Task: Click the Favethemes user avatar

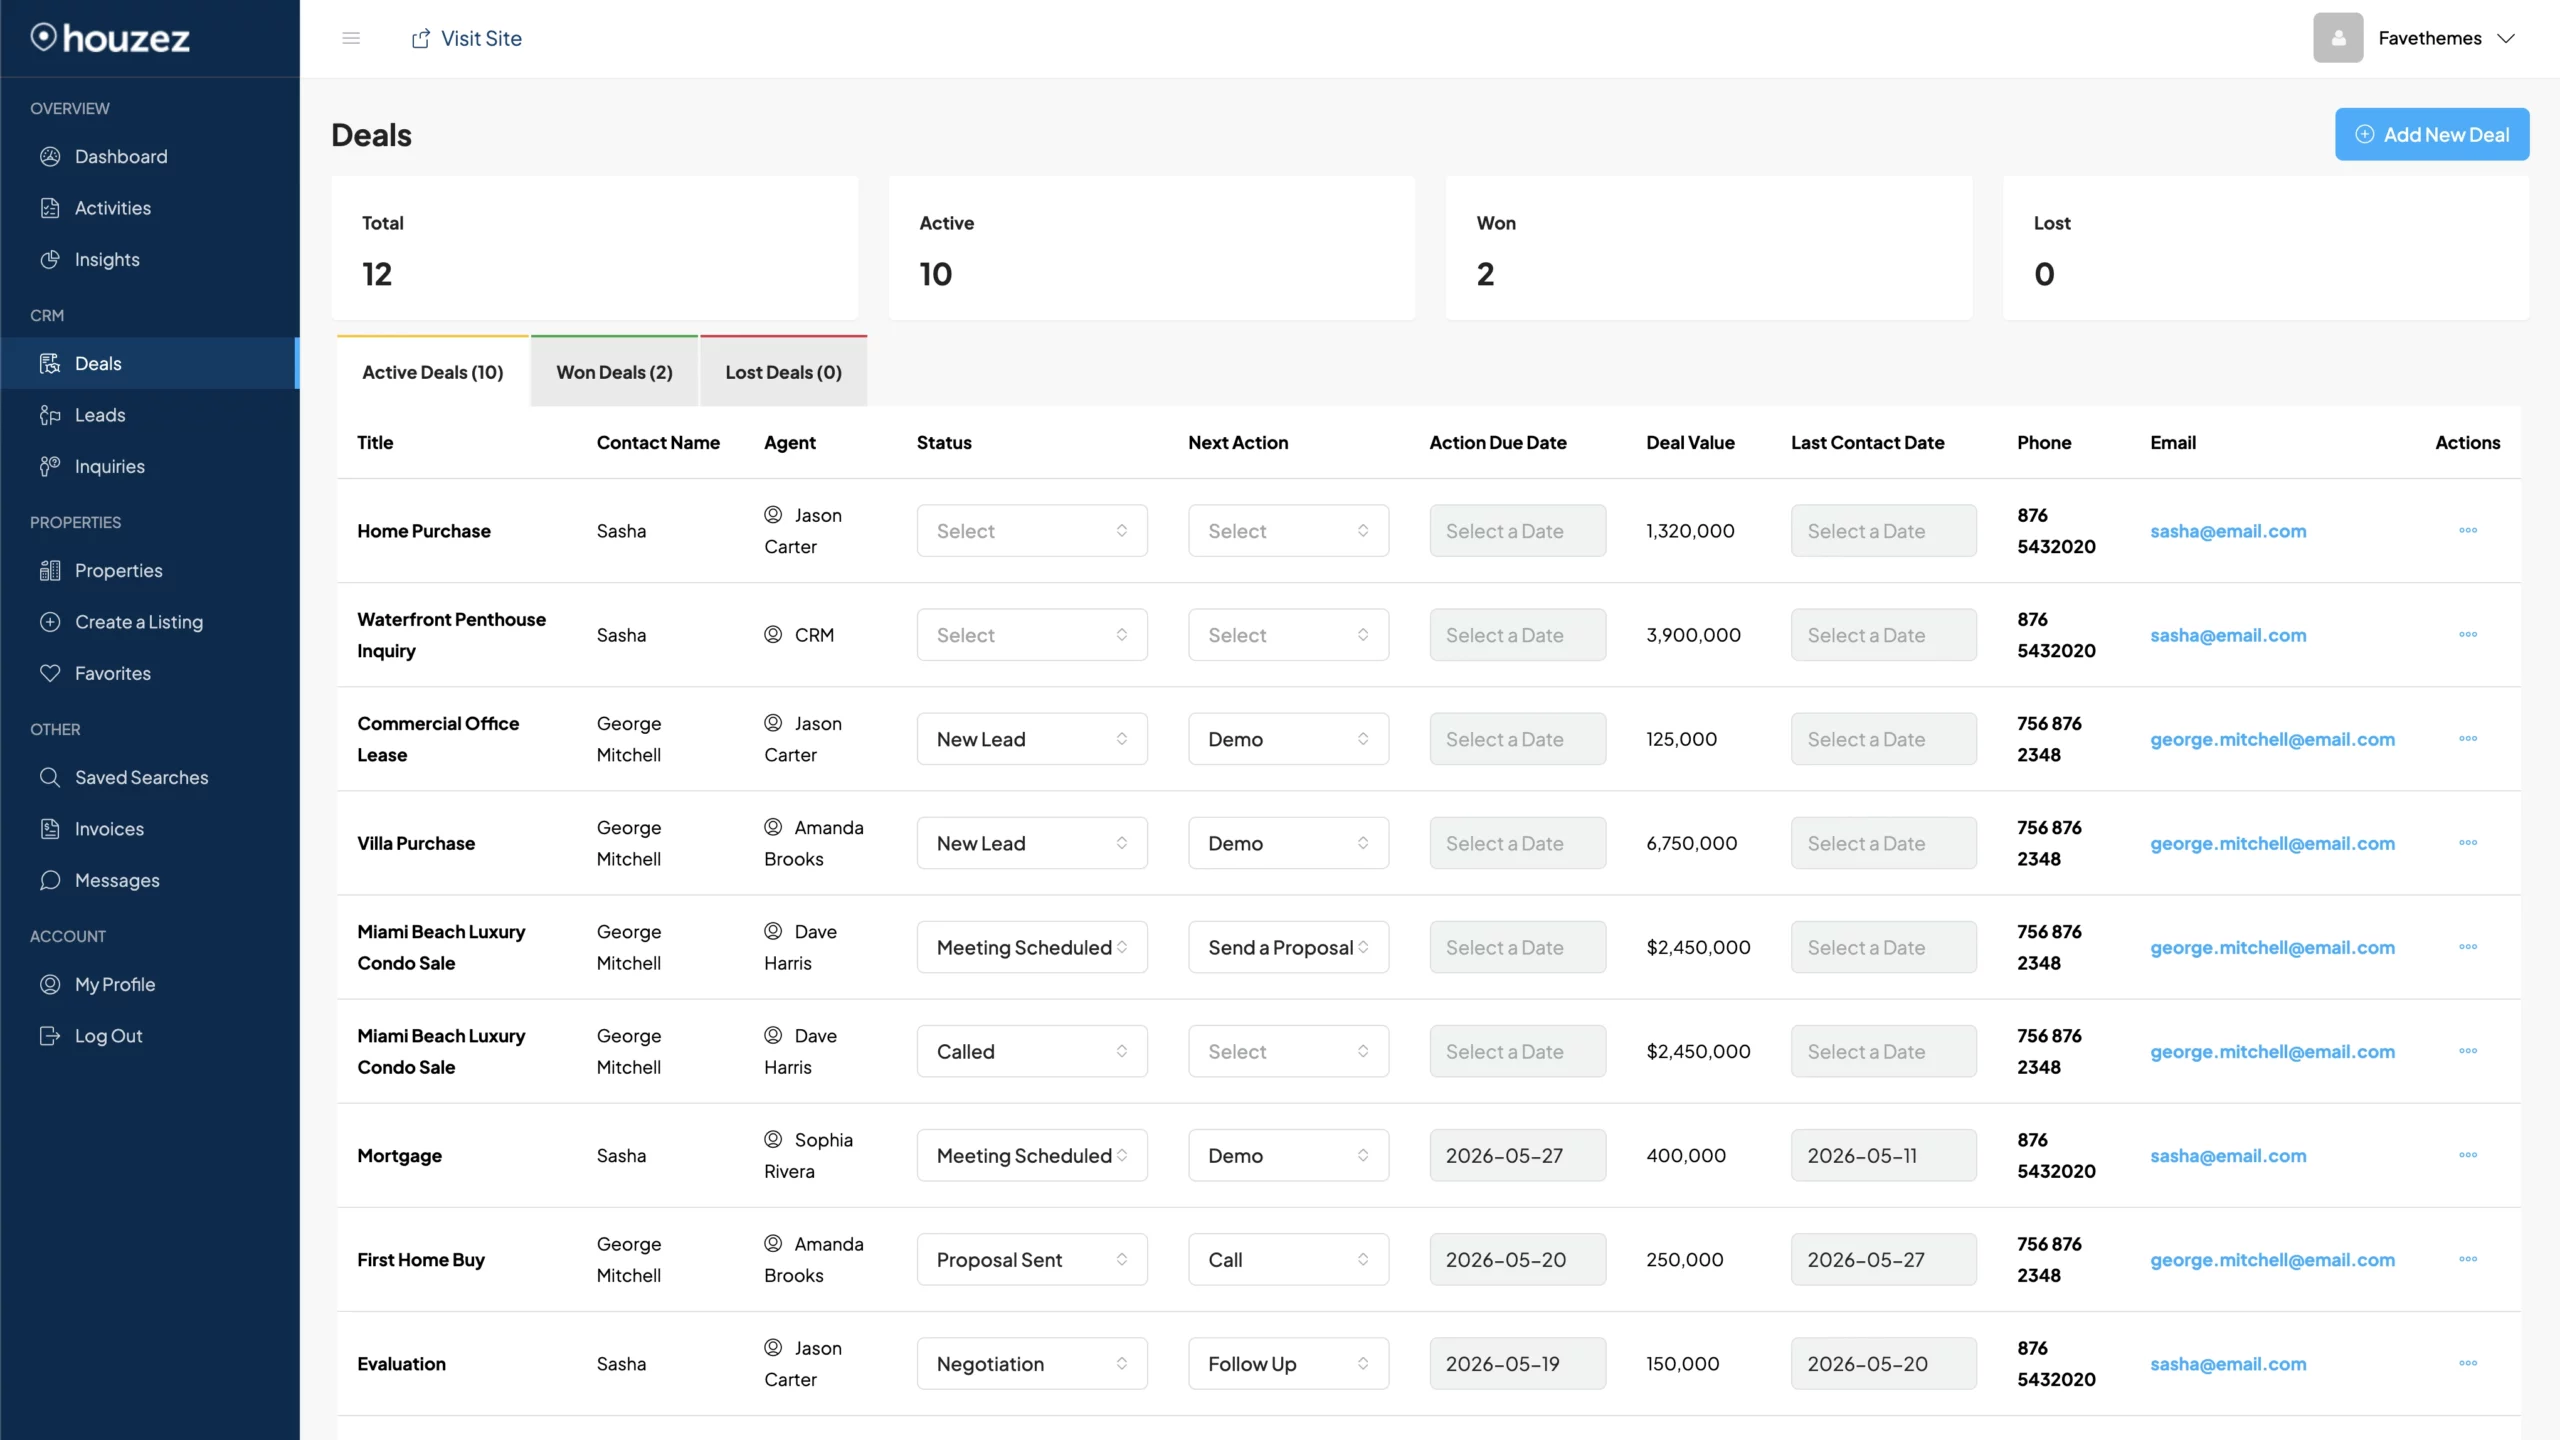Action: pos(2337,38)
